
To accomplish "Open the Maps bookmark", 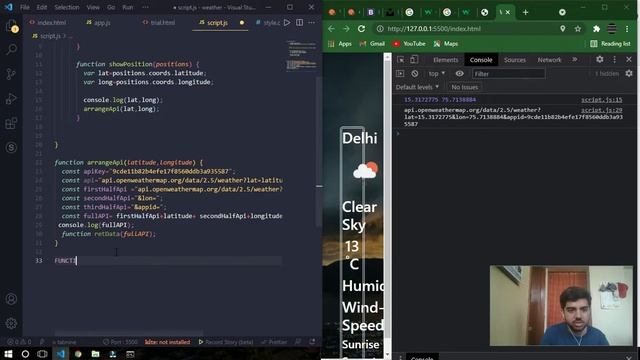I will click(446, 44).
